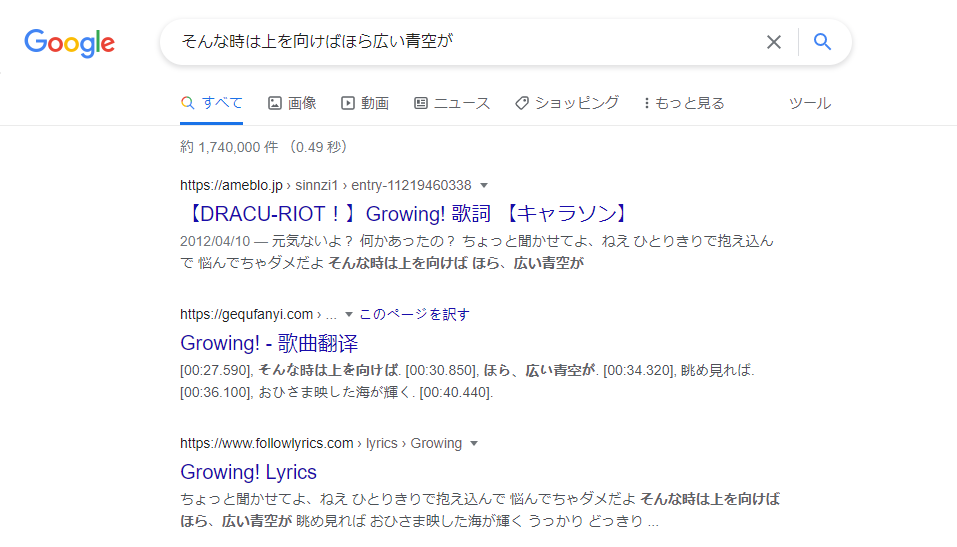Open the followlyrics.com result dropdown arrow
The width and height of the screenshot is (957, 547).
pos(474,443)
